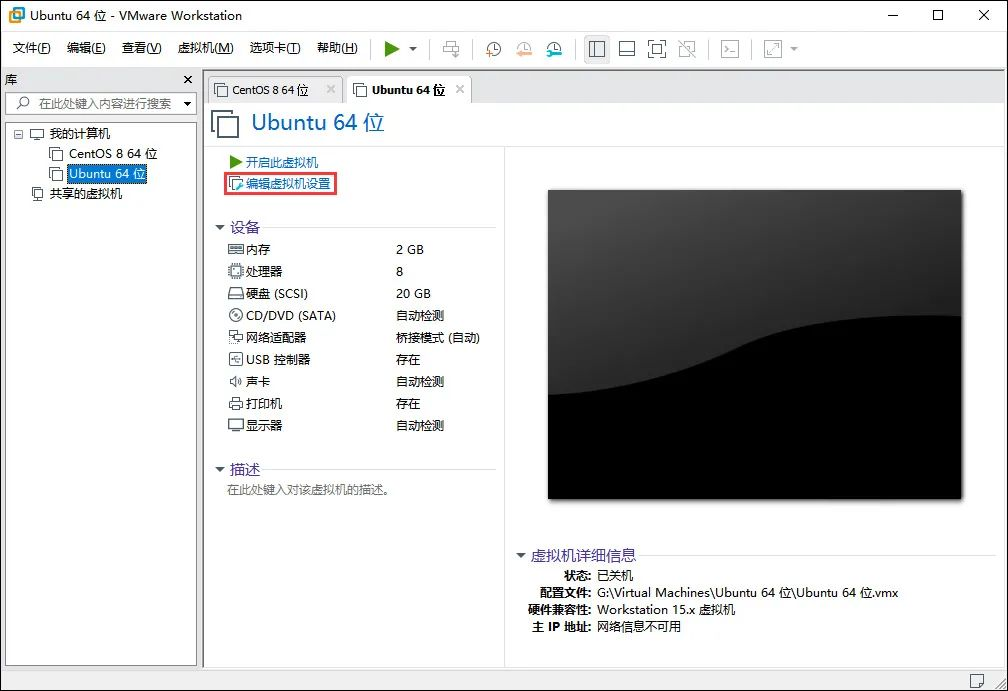Click the 处理器 processor device icon
Image resolution: width=1008 pixels, height=691 pixels.
coord(235,271)
